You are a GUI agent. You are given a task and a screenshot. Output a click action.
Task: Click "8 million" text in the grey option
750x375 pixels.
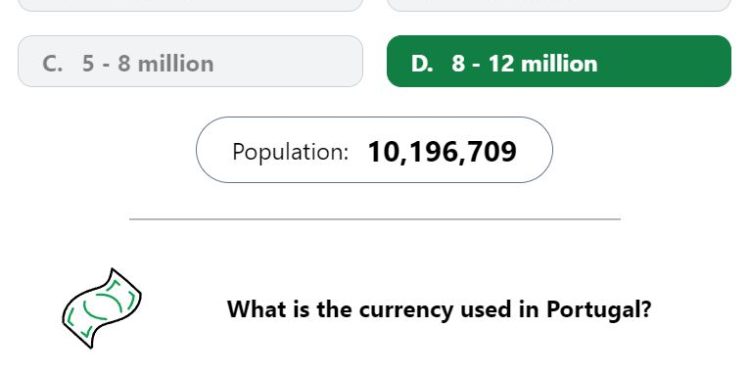click(166, 64)
